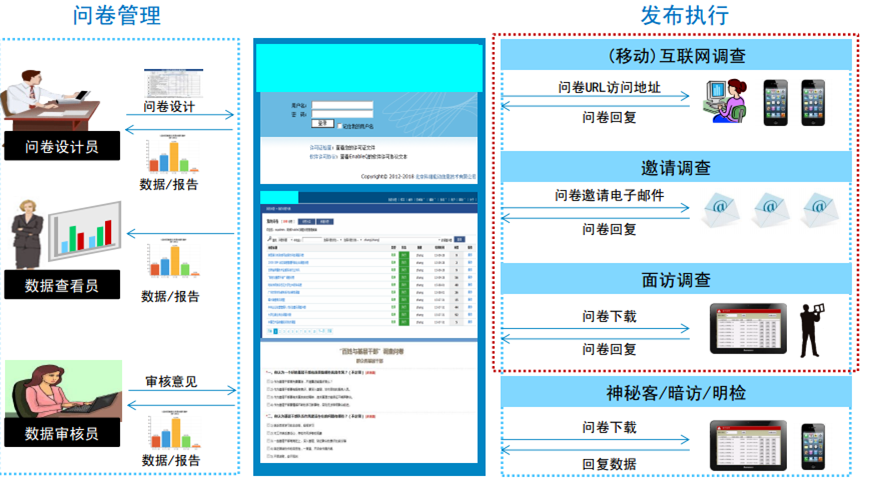872x481 pixels.
Task: Click the last email envelope icon
Action: (820, 210)
